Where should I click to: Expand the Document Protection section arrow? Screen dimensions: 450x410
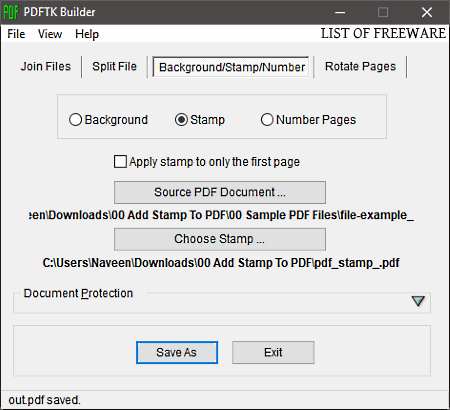coord(418,301)
